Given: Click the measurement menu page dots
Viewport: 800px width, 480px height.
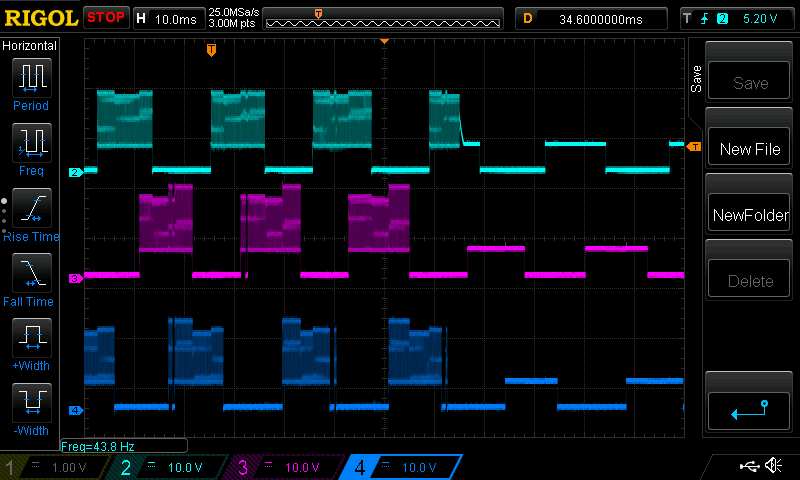Looking at the screenshot, I should coord(4,216).
